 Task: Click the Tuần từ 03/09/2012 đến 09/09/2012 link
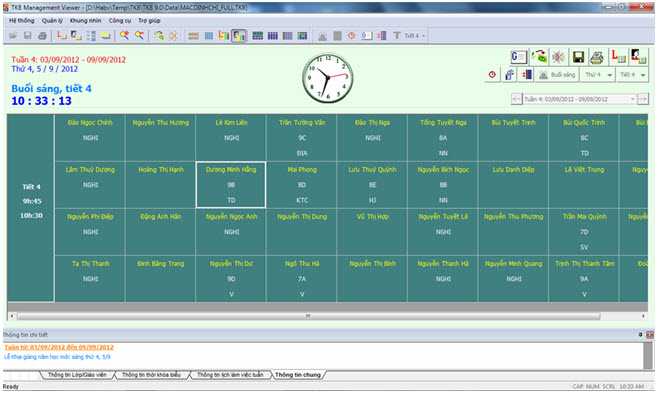[59, 347]
